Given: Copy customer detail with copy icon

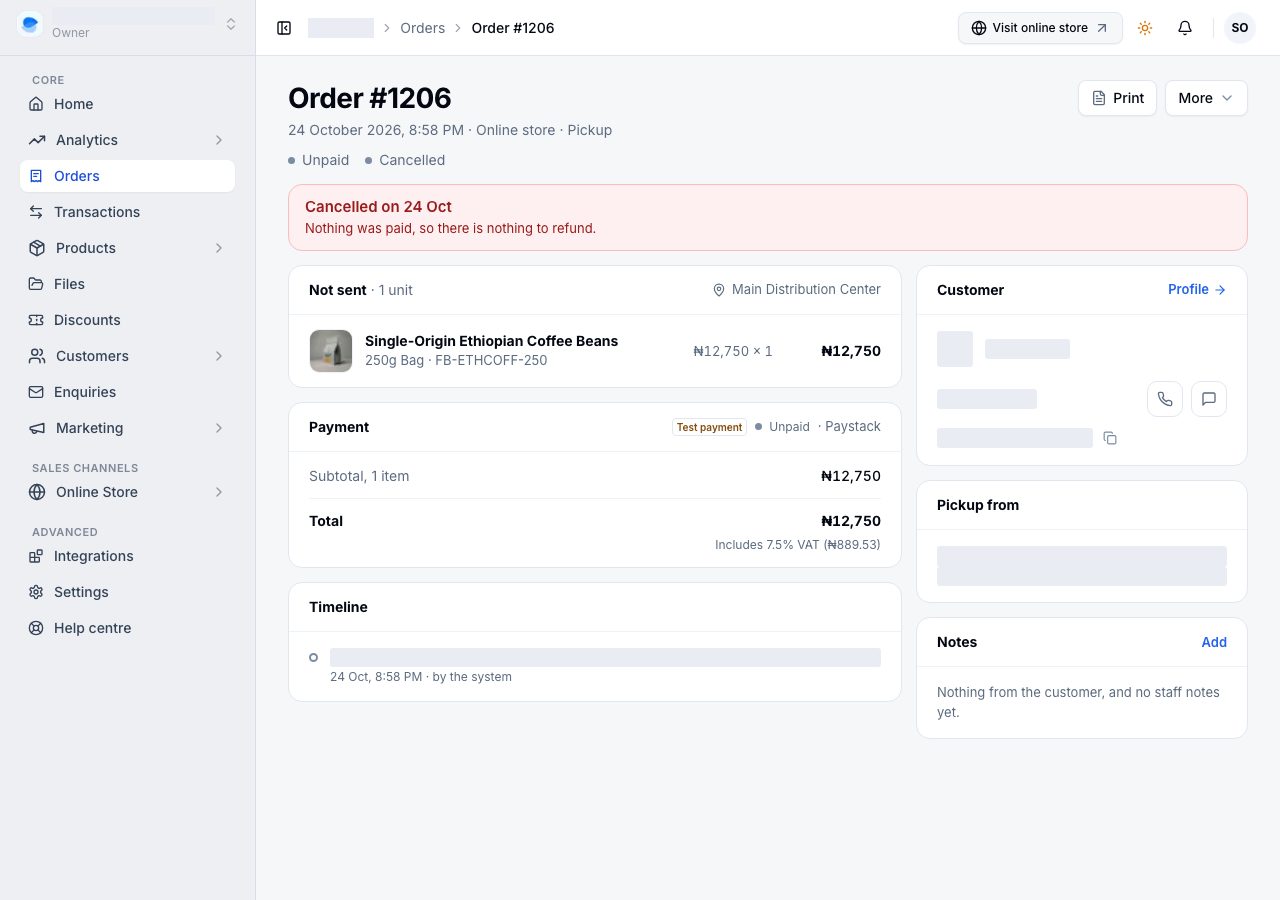Looking at the screenshot, I should pos(1110,438).
